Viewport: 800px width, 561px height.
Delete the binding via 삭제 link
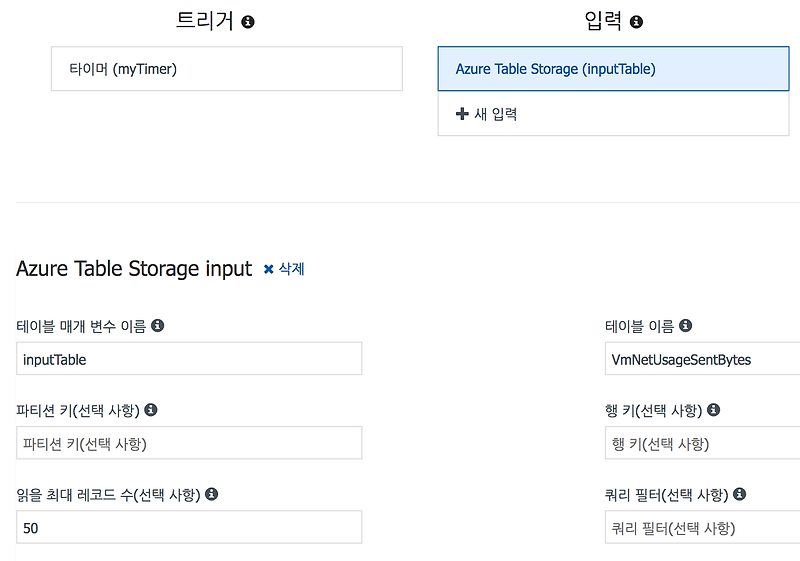tap(284, 269)
